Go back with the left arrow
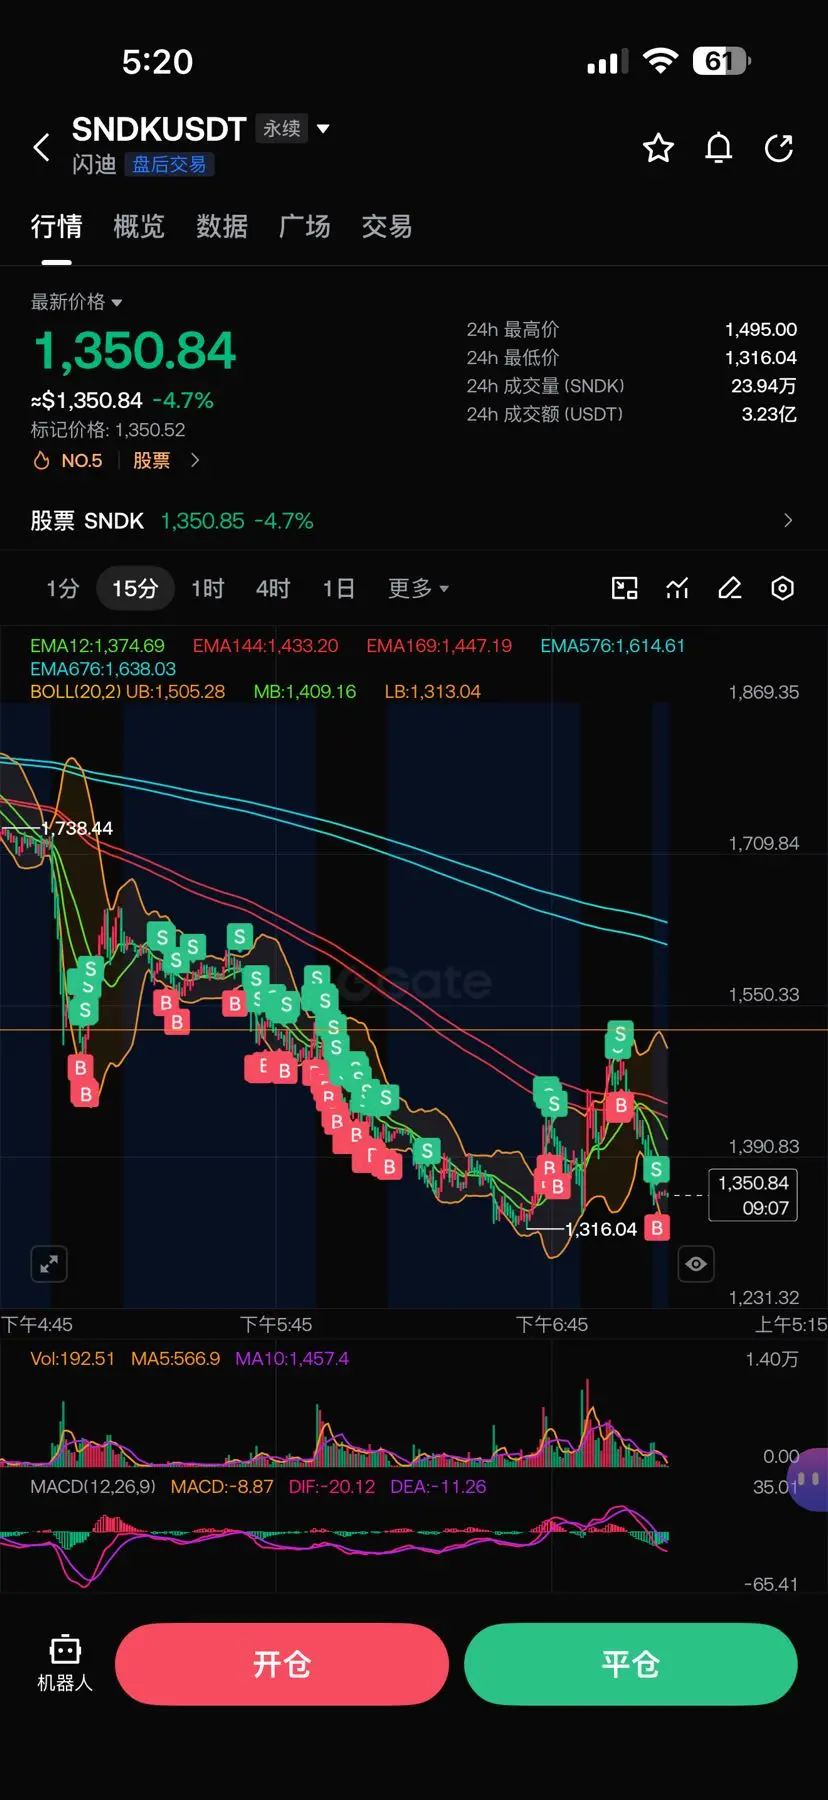Screen dimensions: 828x1800 pyautogui.click(x=41, y=147)
